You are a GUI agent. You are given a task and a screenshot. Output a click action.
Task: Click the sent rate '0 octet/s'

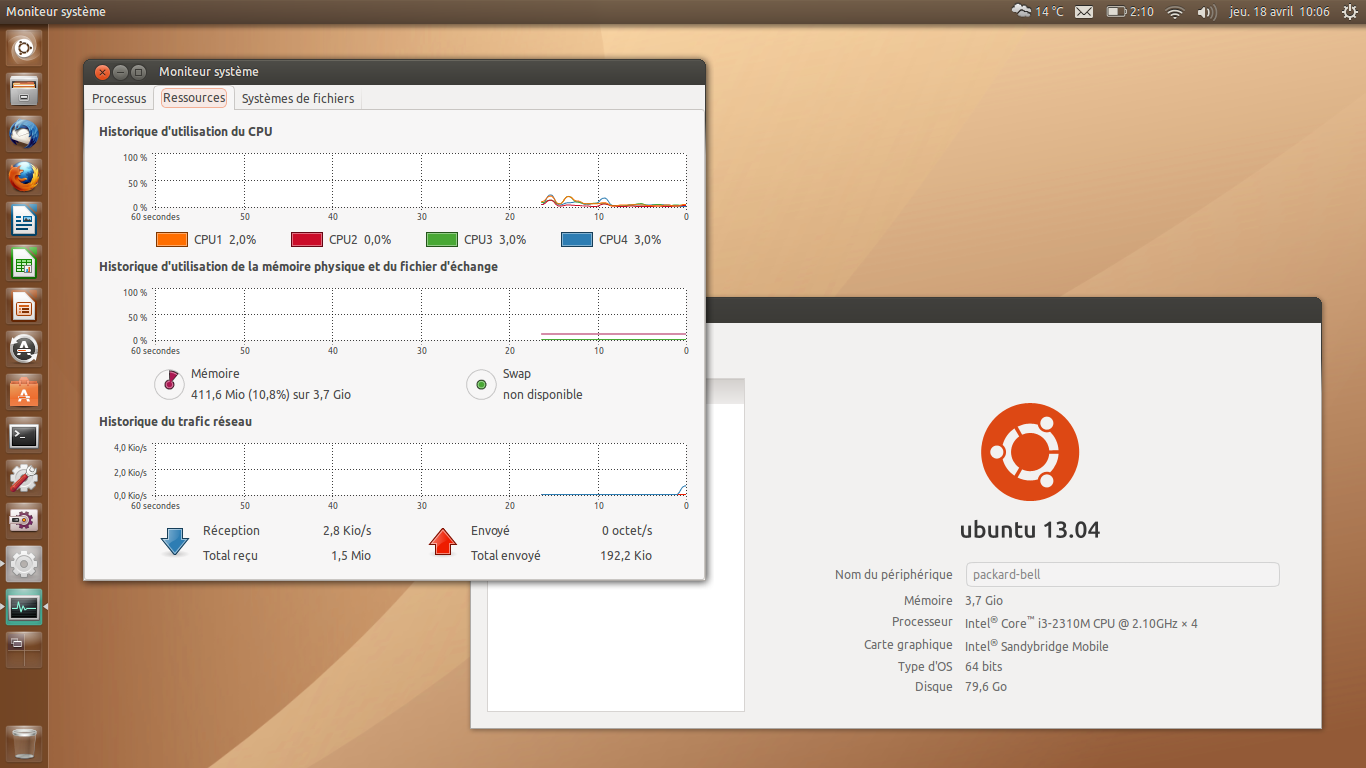pyautogui.click(x=627, y=531)
